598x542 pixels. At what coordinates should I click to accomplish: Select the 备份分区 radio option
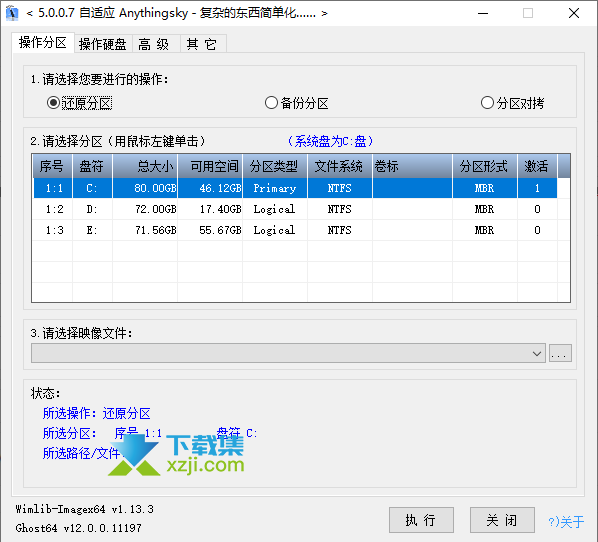pyautogui.click(x=297, y=103)
